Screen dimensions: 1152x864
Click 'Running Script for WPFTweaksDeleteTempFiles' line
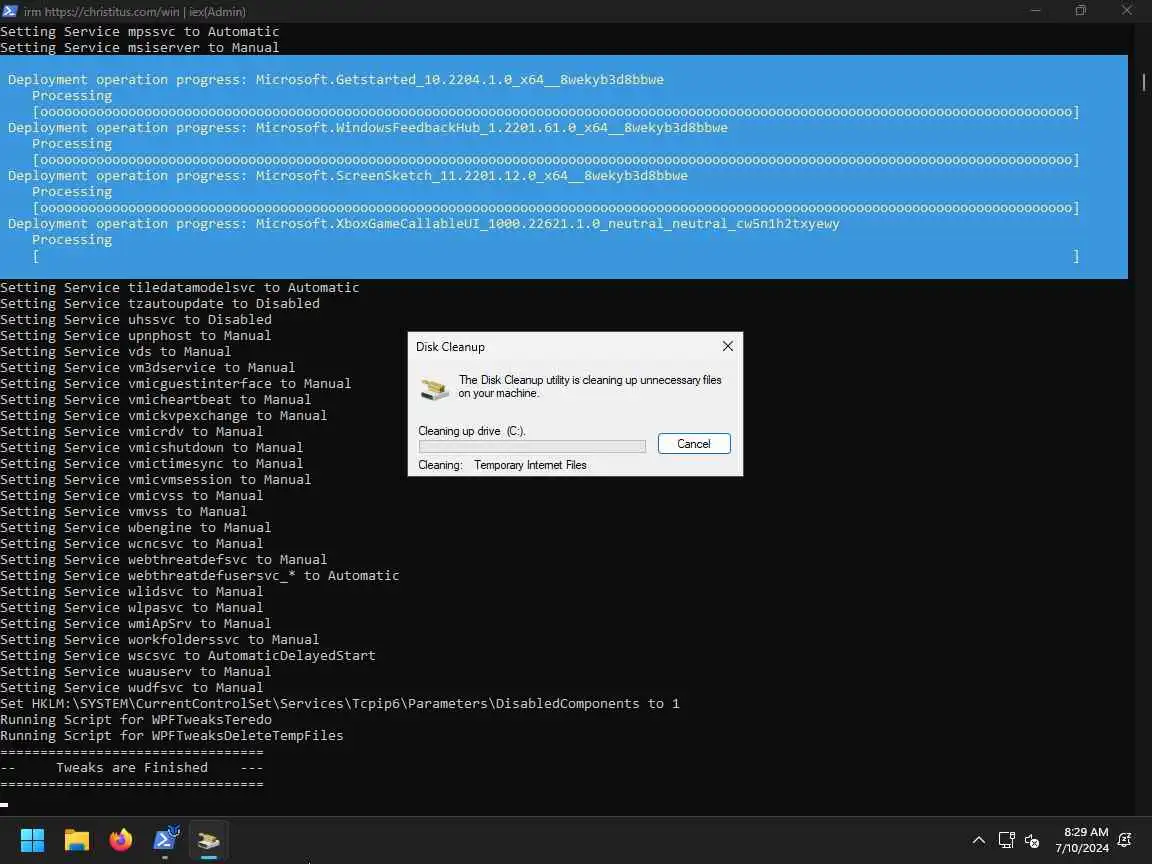coord(172,735)
